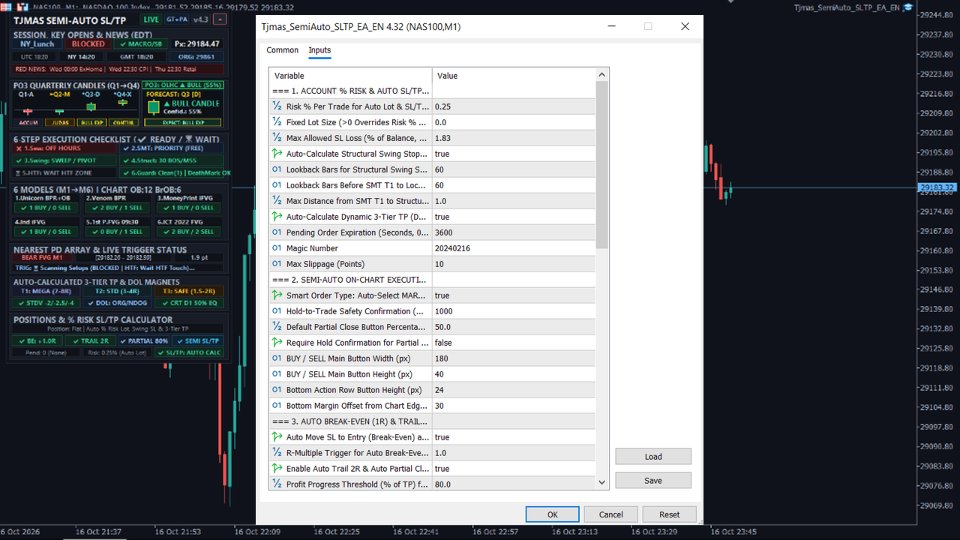The width and height of the screenshot is (960, 540).
Task: Click the Cancel button
Action: point(610,514)
